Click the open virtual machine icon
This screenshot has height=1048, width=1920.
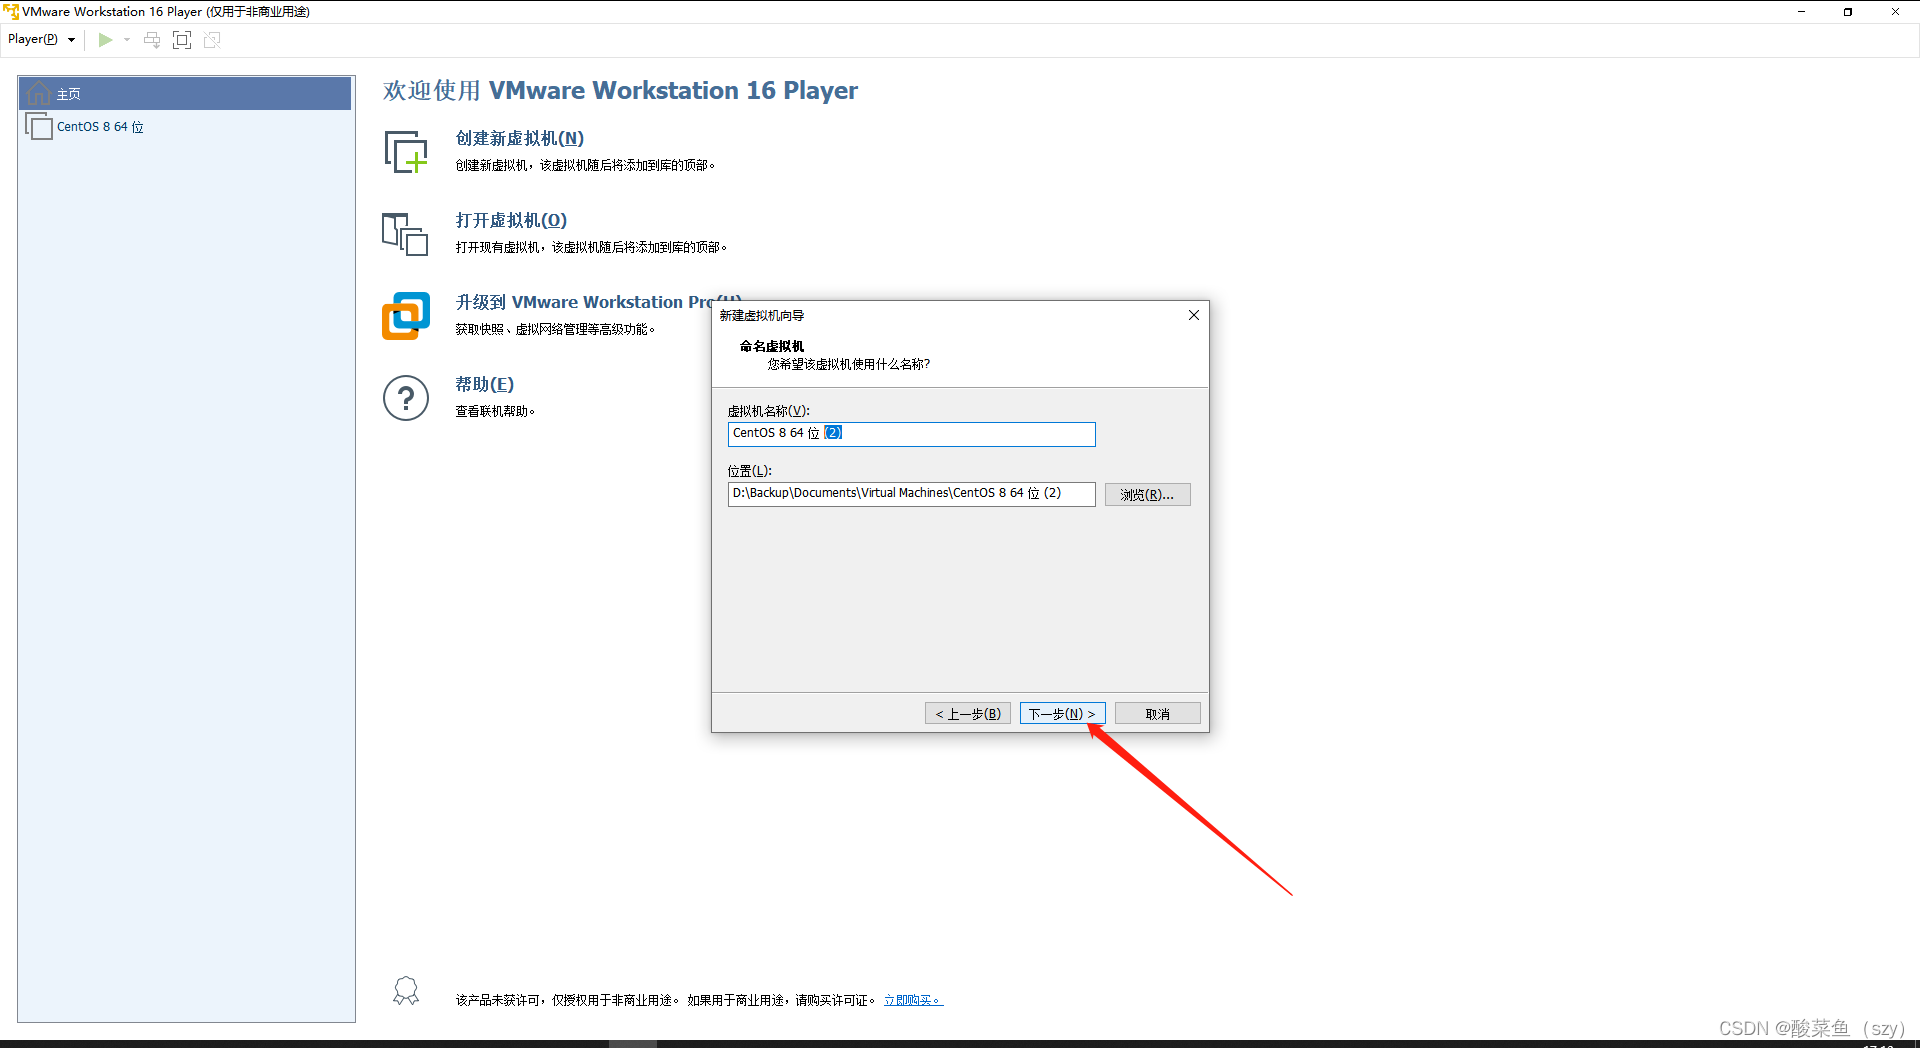pos(405,234)
